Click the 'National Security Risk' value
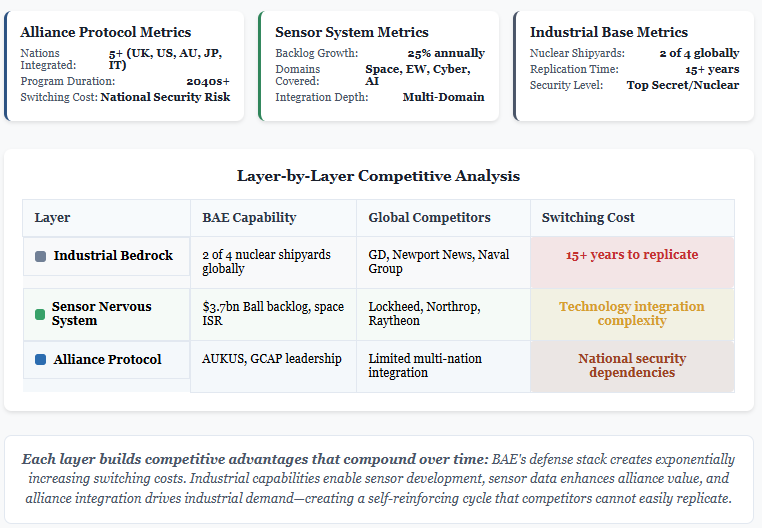762x528 pixels. 165,97
